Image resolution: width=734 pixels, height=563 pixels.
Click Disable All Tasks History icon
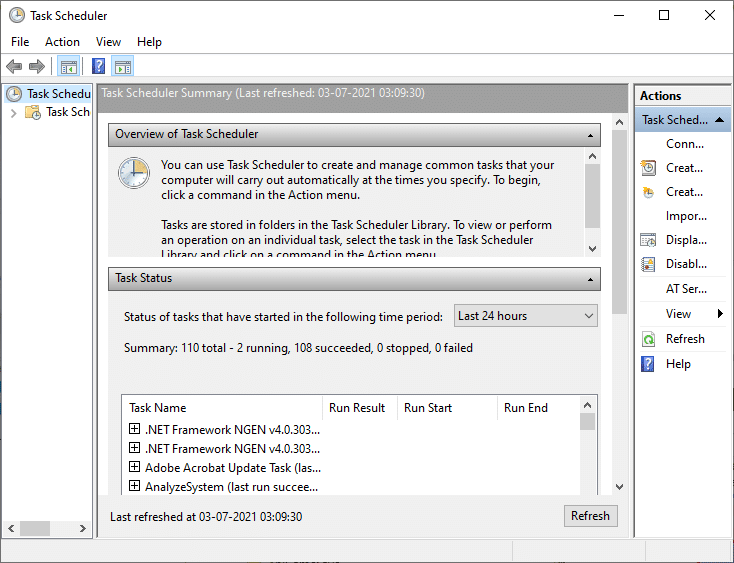(648, 264)
